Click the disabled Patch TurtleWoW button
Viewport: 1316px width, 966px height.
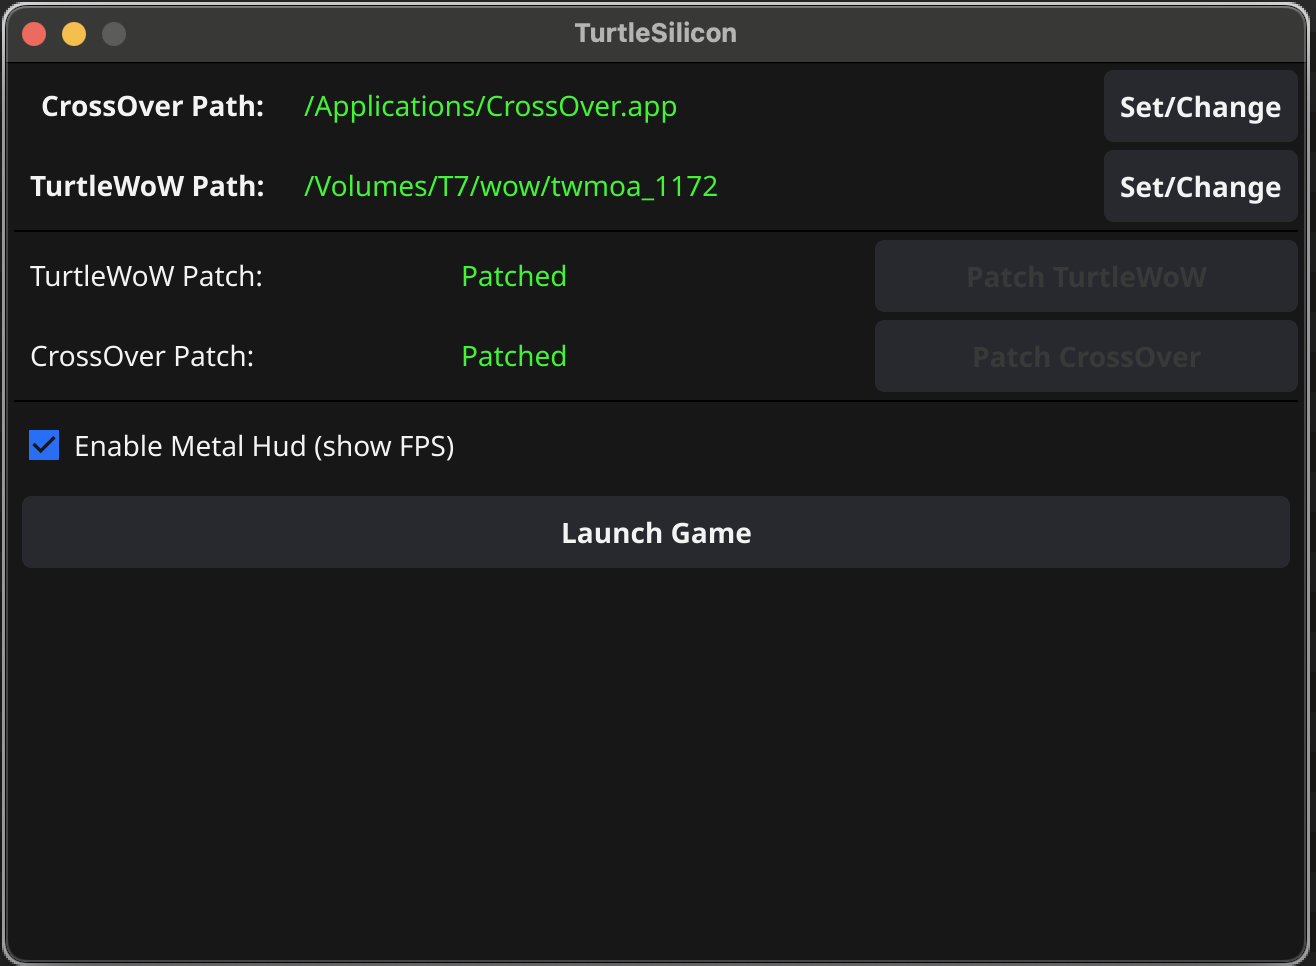pyautogui.click(x=1086, y=276)
